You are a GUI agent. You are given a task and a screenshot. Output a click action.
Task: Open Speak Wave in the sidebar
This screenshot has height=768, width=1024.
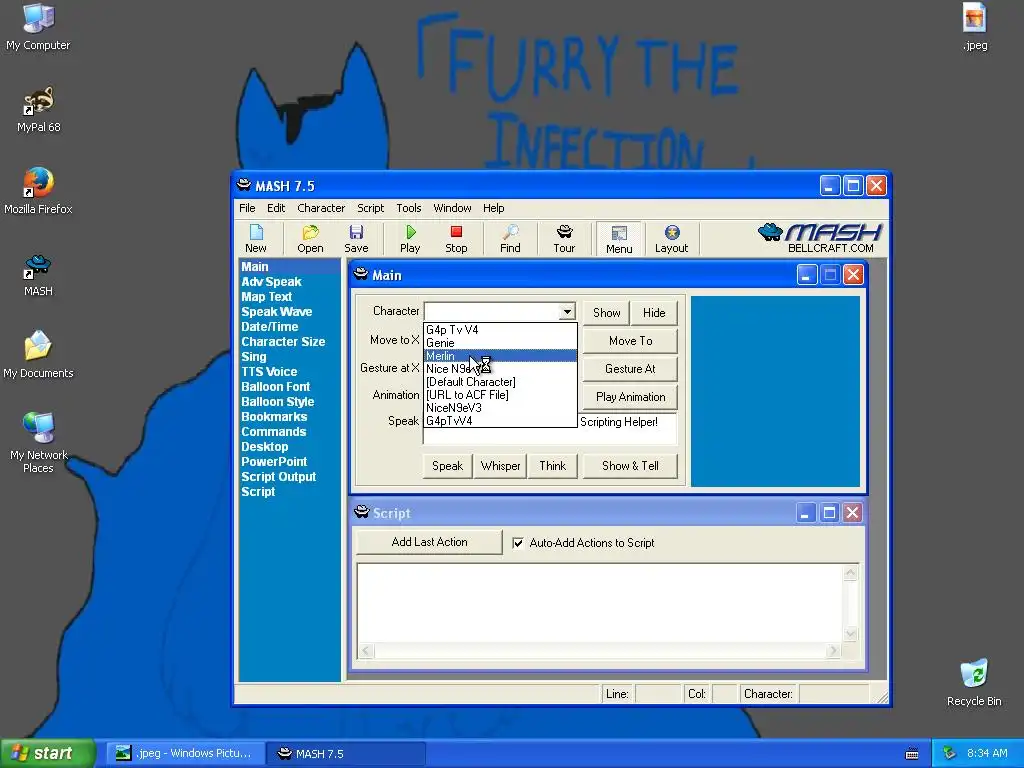click(x=276, y=312)
